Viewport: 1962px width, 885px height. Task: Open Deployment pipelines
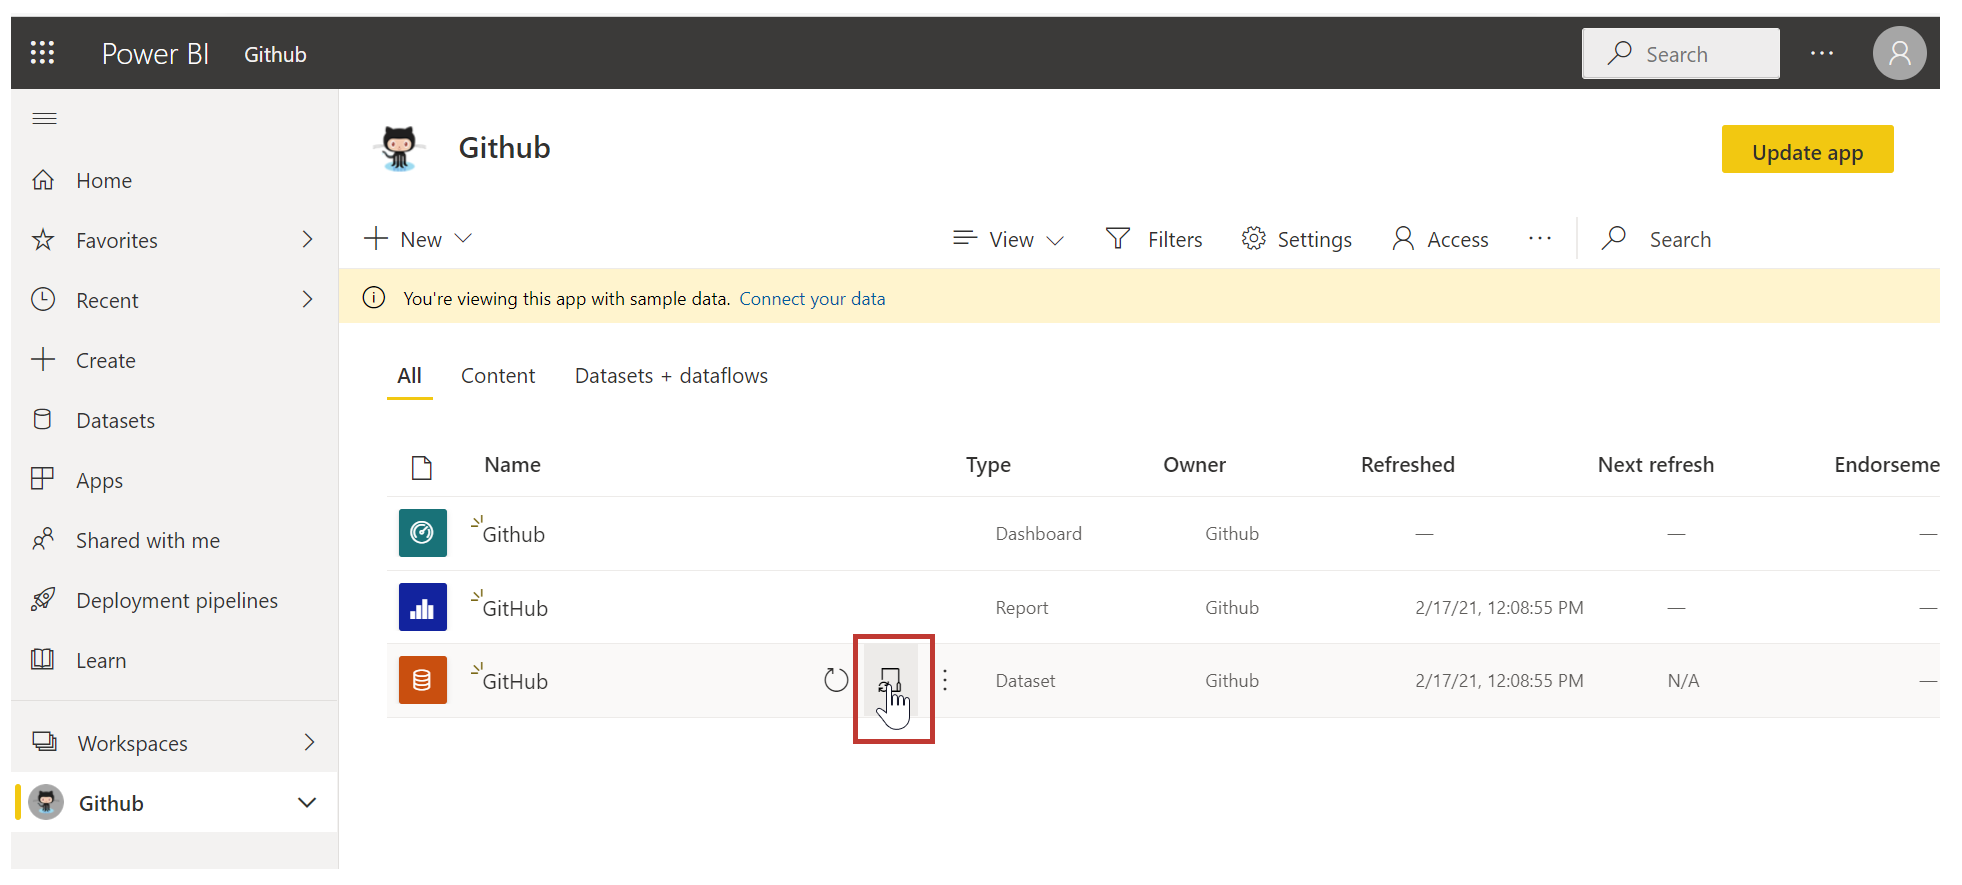pyautogui.click(x=177, y=601)
